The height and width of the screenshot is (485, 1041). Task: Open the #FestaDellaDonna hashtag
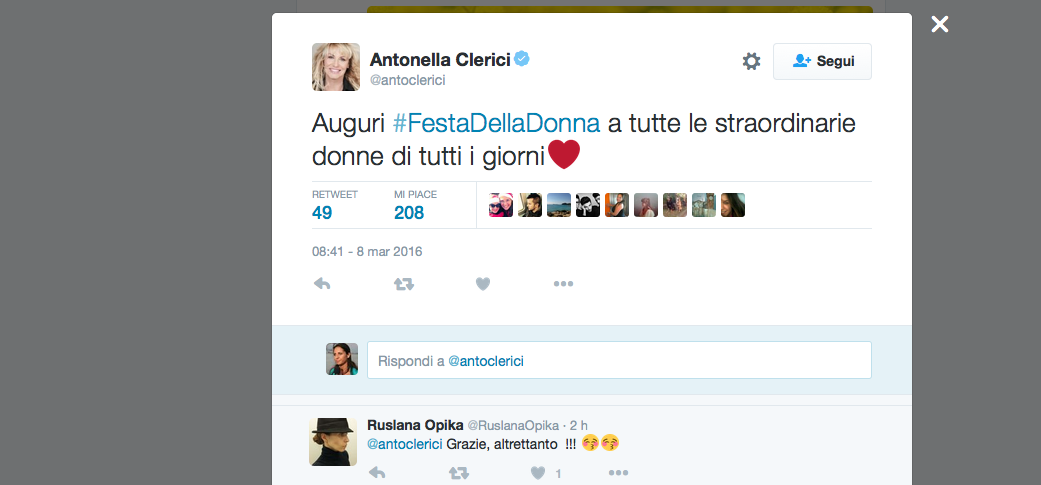coord(496,124)
